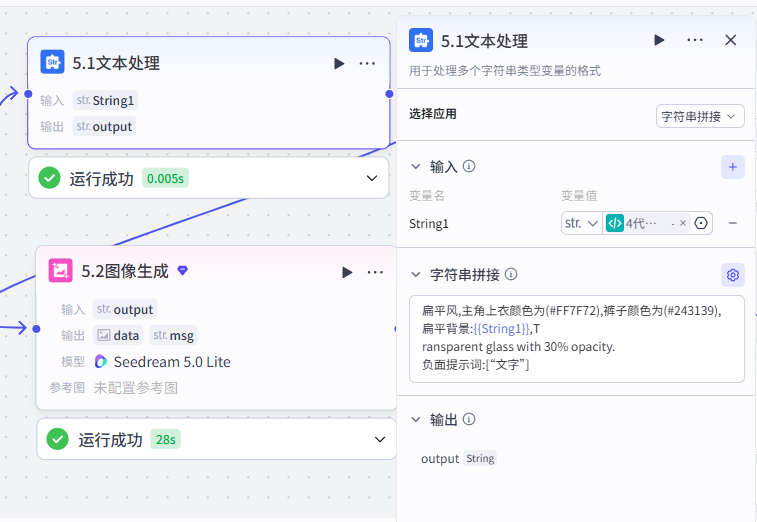Run the 5.1文本处理 node on the canvas
This screenshot has width=757, height=522.
[339, 63]
